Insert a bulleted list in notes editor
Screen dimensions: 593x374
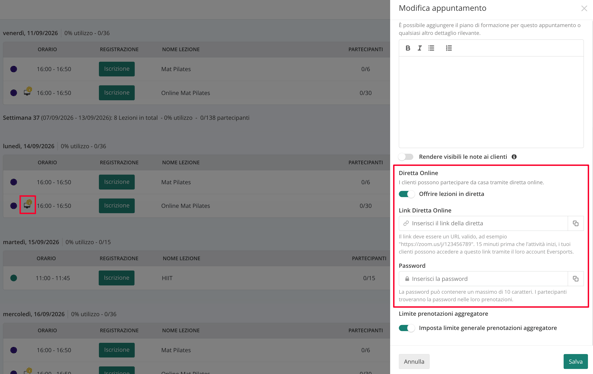(x=431, y=48)
